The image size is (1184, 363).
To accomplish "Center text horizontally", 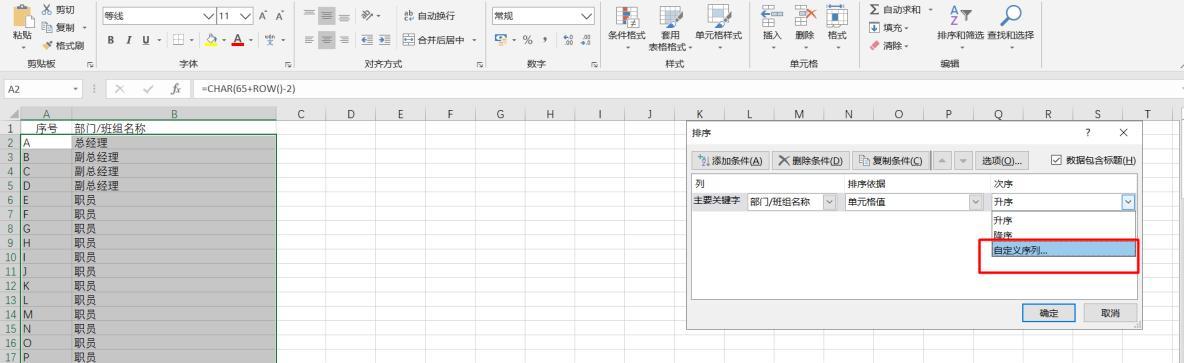I will pyautogui.click(x=326, y=40).
